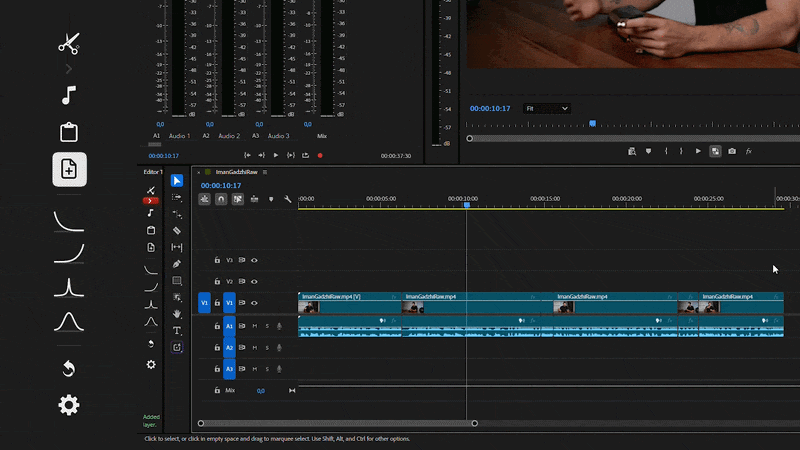Close the ImanGadzhiRaw sequence tab

pos(198,172)
